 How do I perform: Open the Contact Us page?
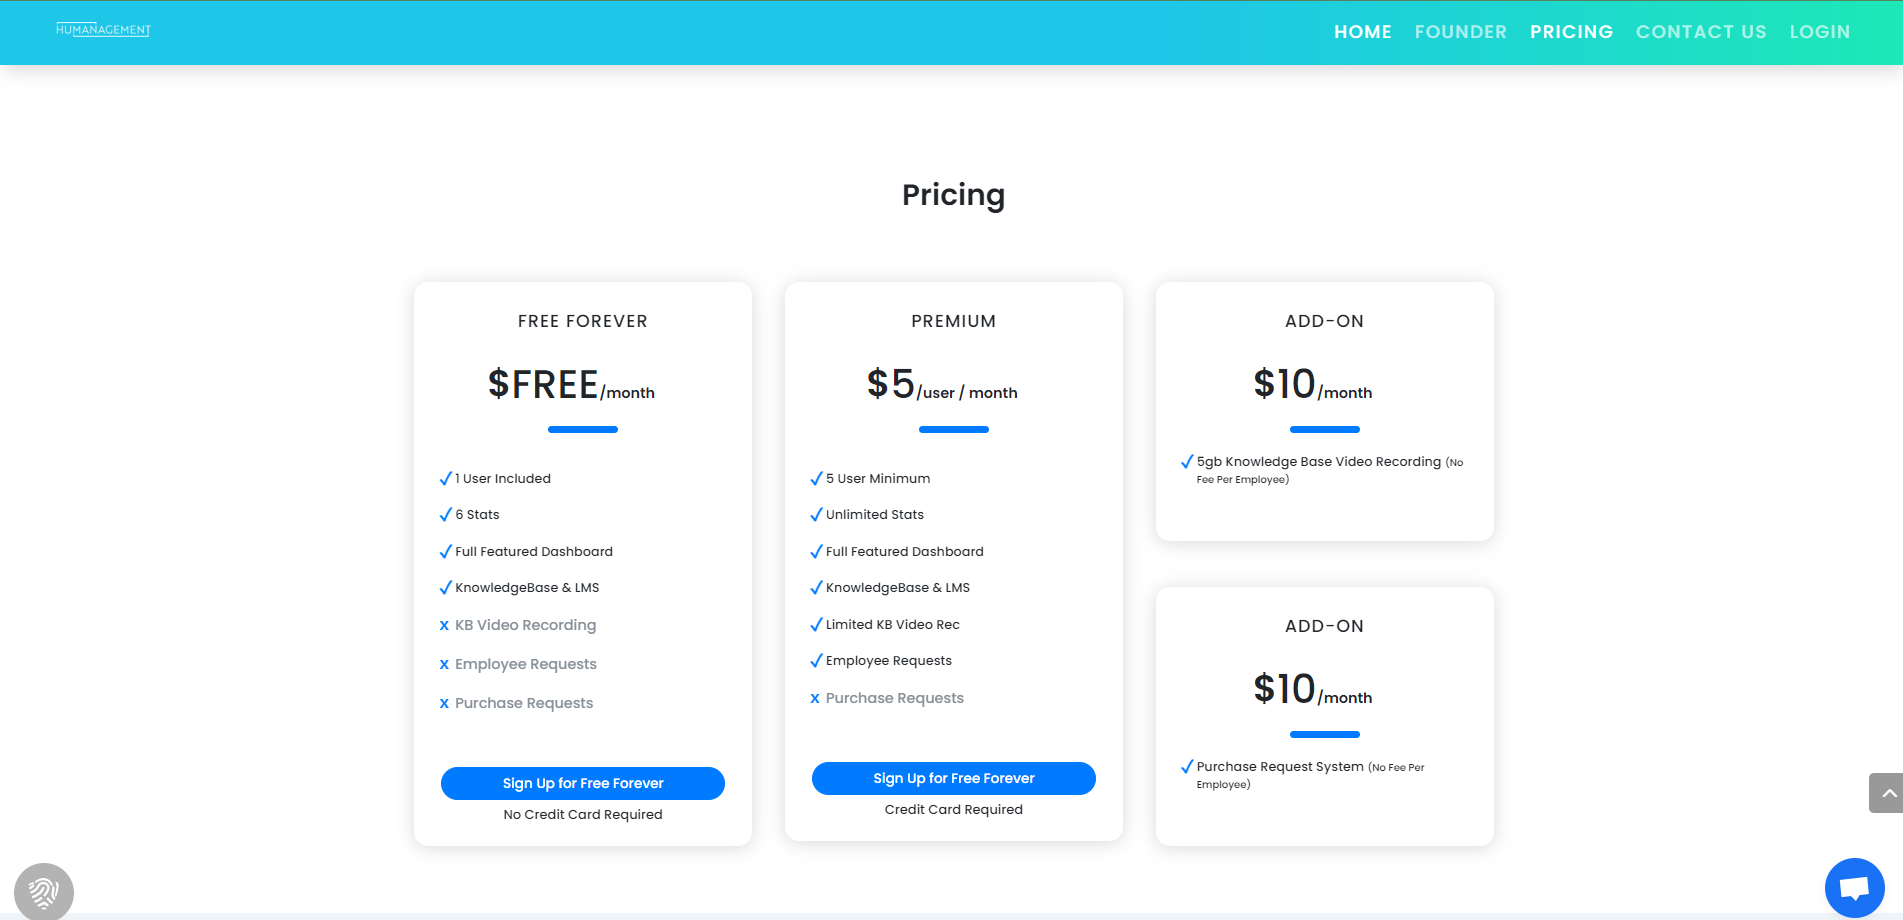point(1701,32)
